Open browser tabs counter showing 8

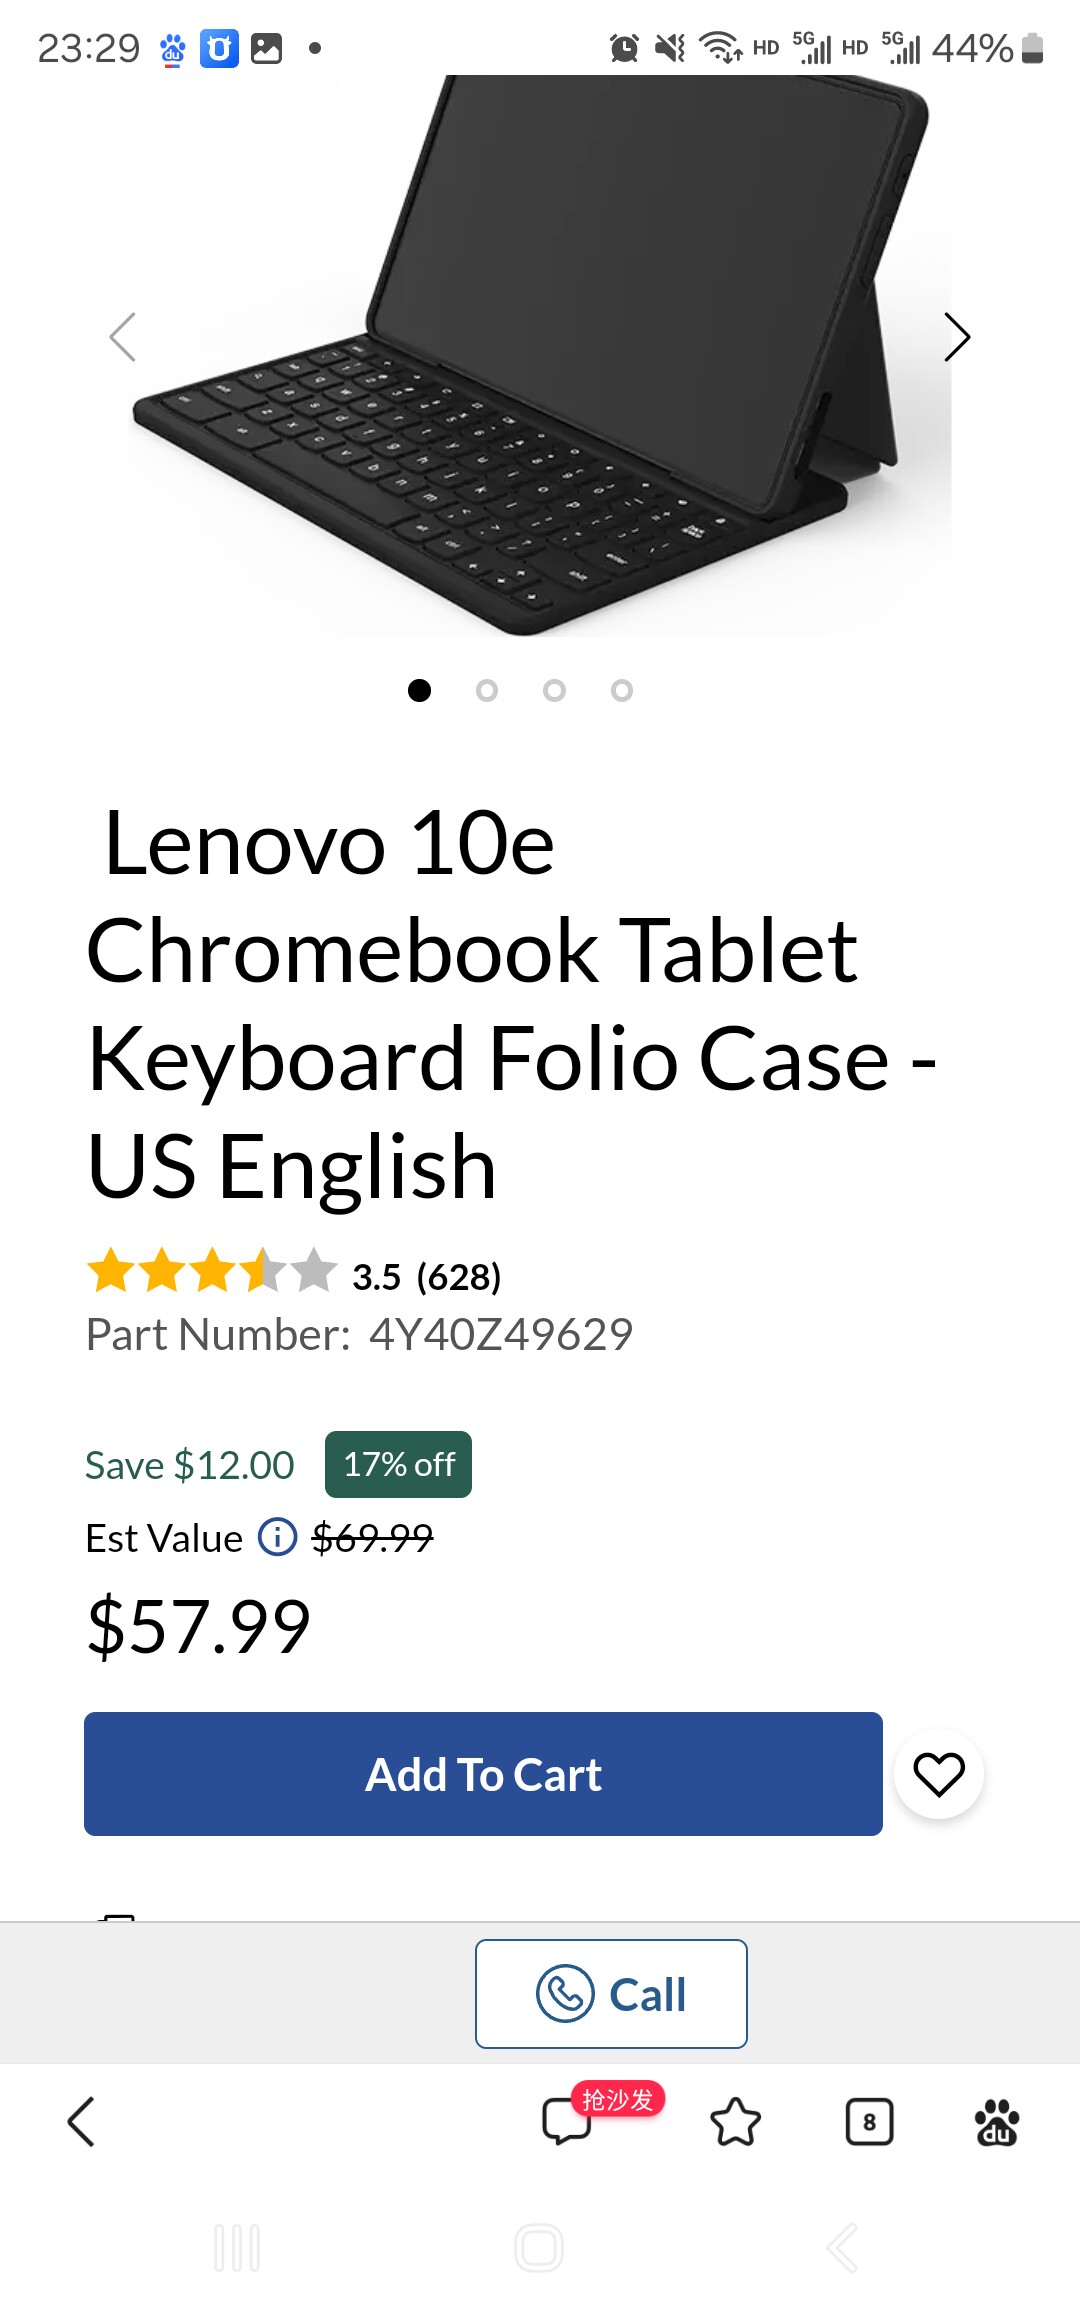[x=869, y=2122]
